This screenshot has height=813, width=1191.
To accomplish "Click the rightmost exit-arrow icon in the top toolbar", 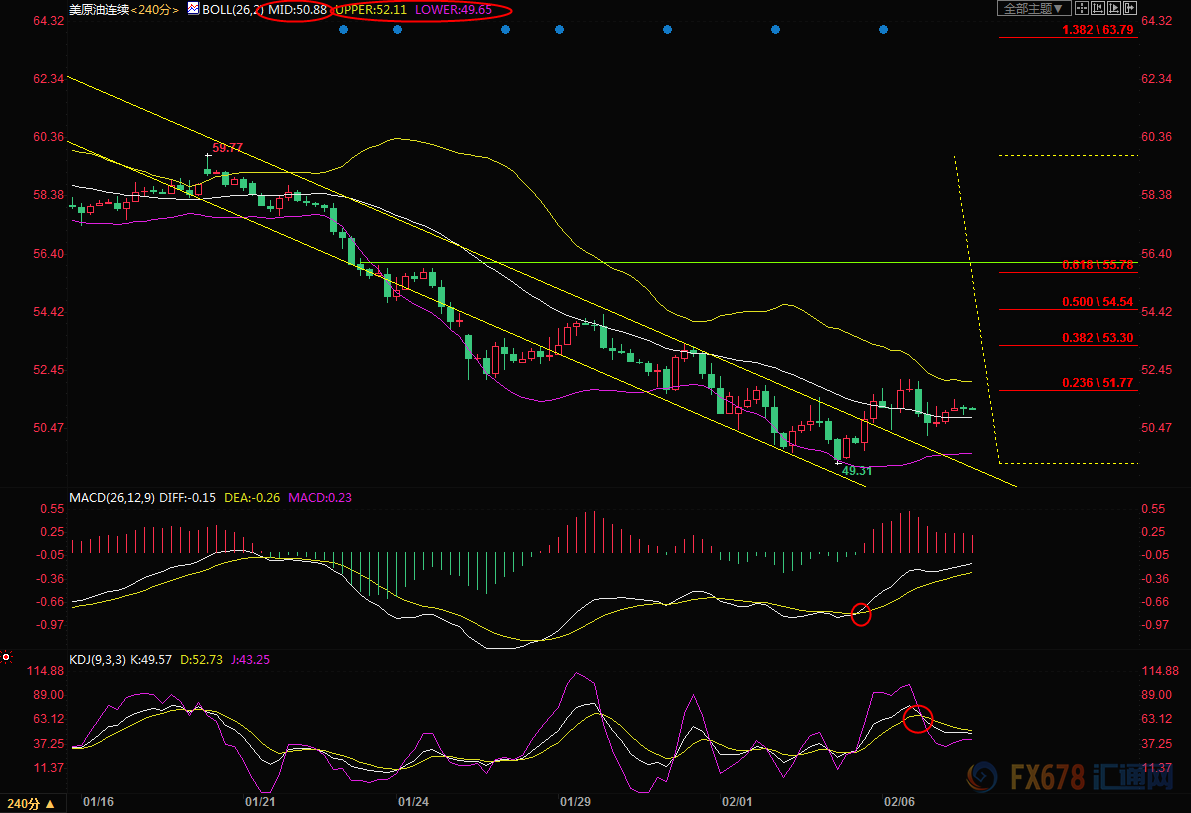I will coord(1130,8).
